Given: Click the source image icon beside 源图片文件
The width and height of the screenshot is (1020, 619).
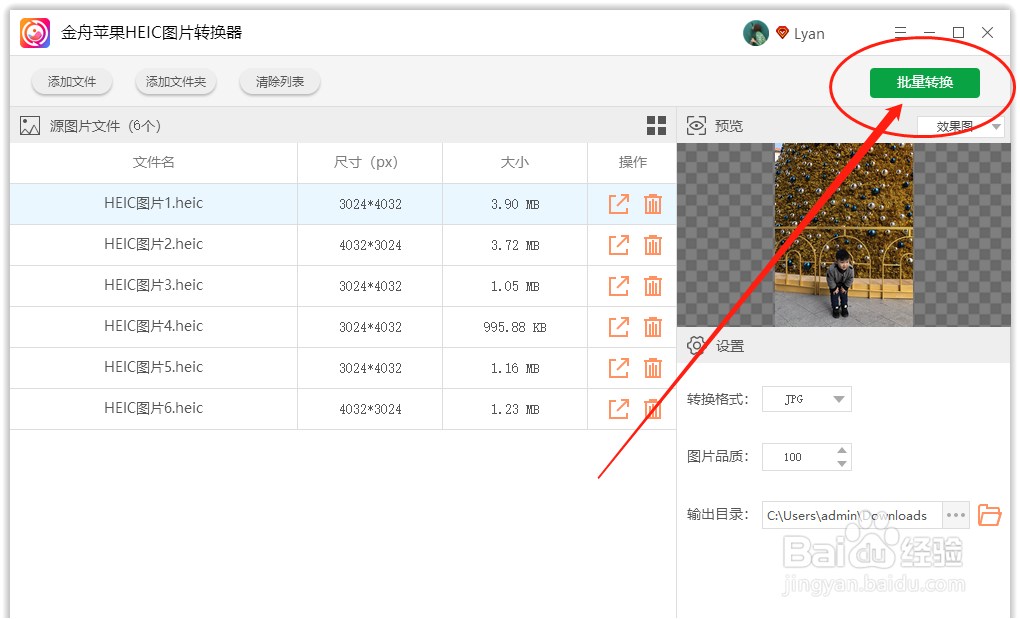Looking at the screenshot, I should coord(28,125).
